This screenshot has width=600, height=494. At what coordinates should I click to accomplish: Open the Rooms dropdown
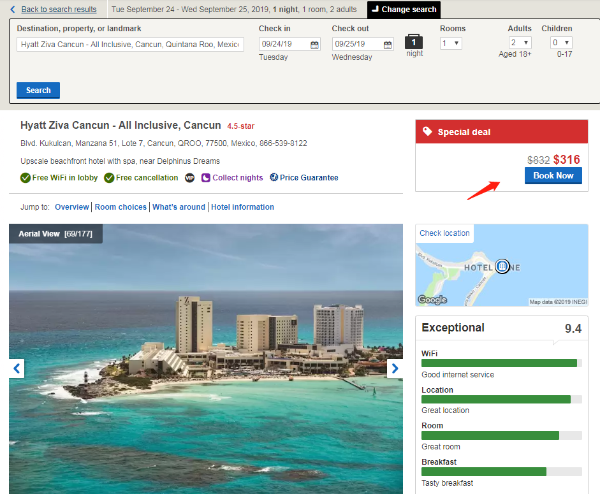coord(451,43)
